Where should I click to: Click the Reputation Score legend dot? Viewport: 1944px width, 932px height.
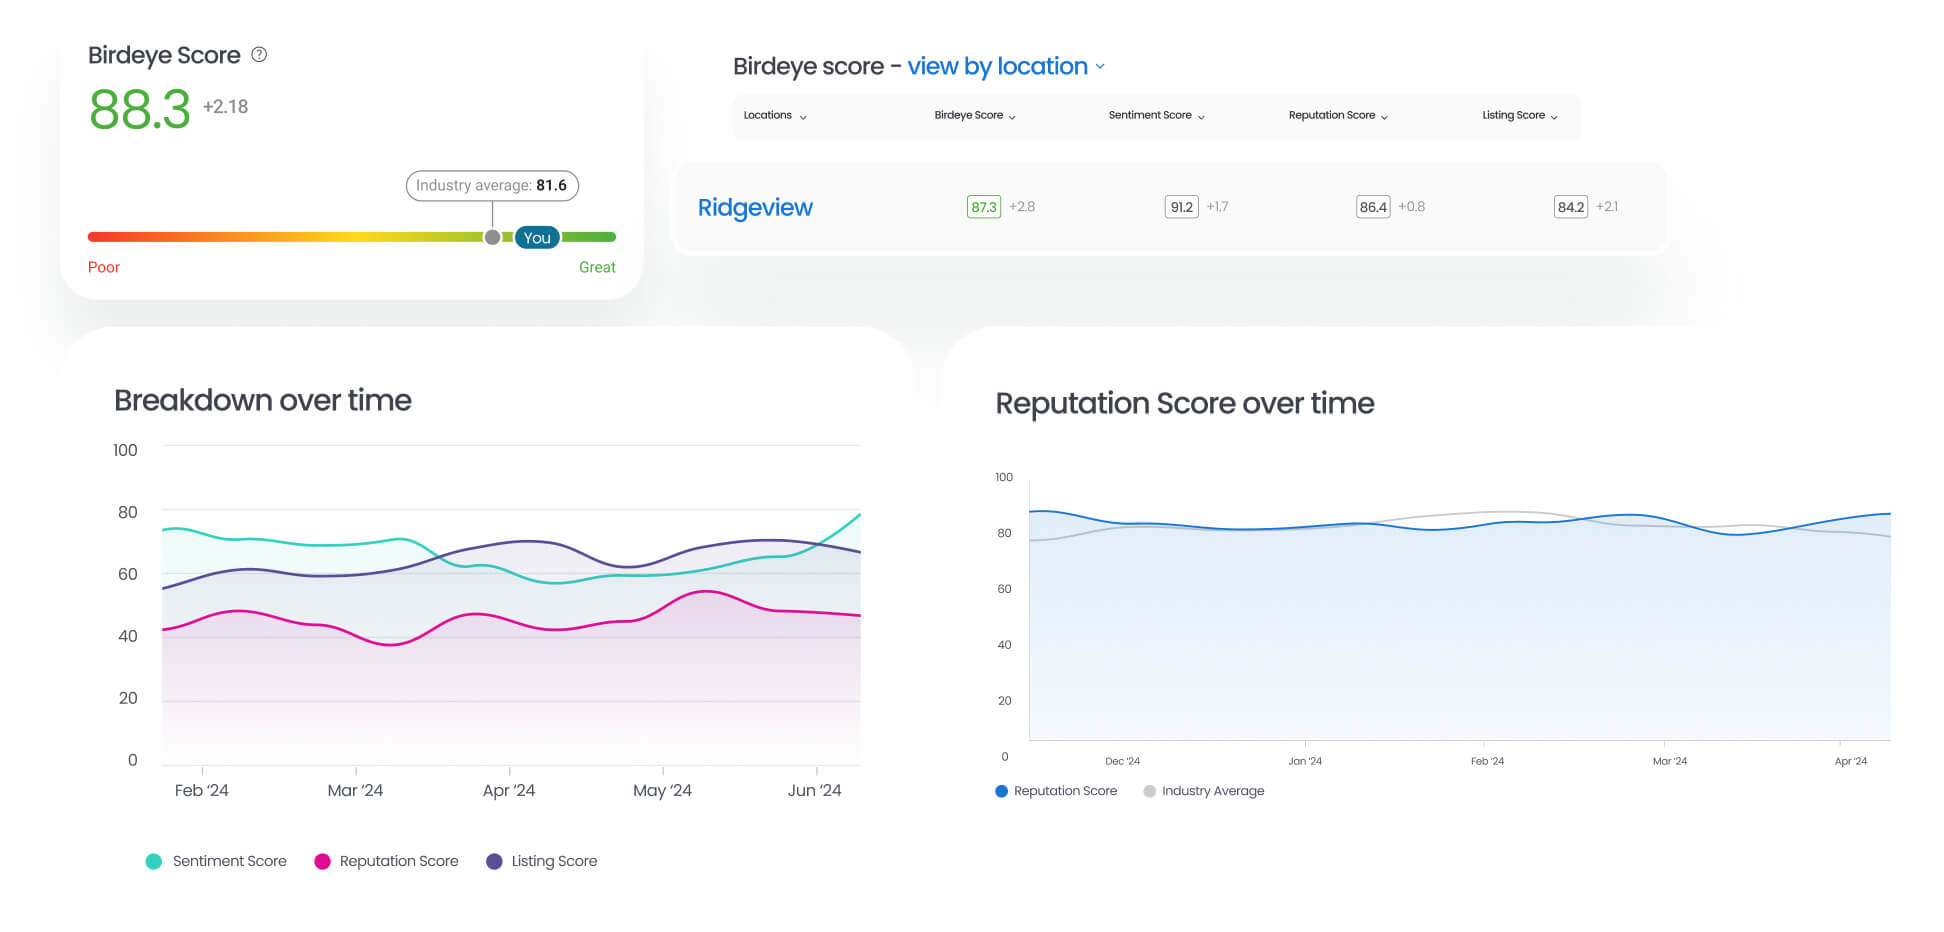pos(322,861)
